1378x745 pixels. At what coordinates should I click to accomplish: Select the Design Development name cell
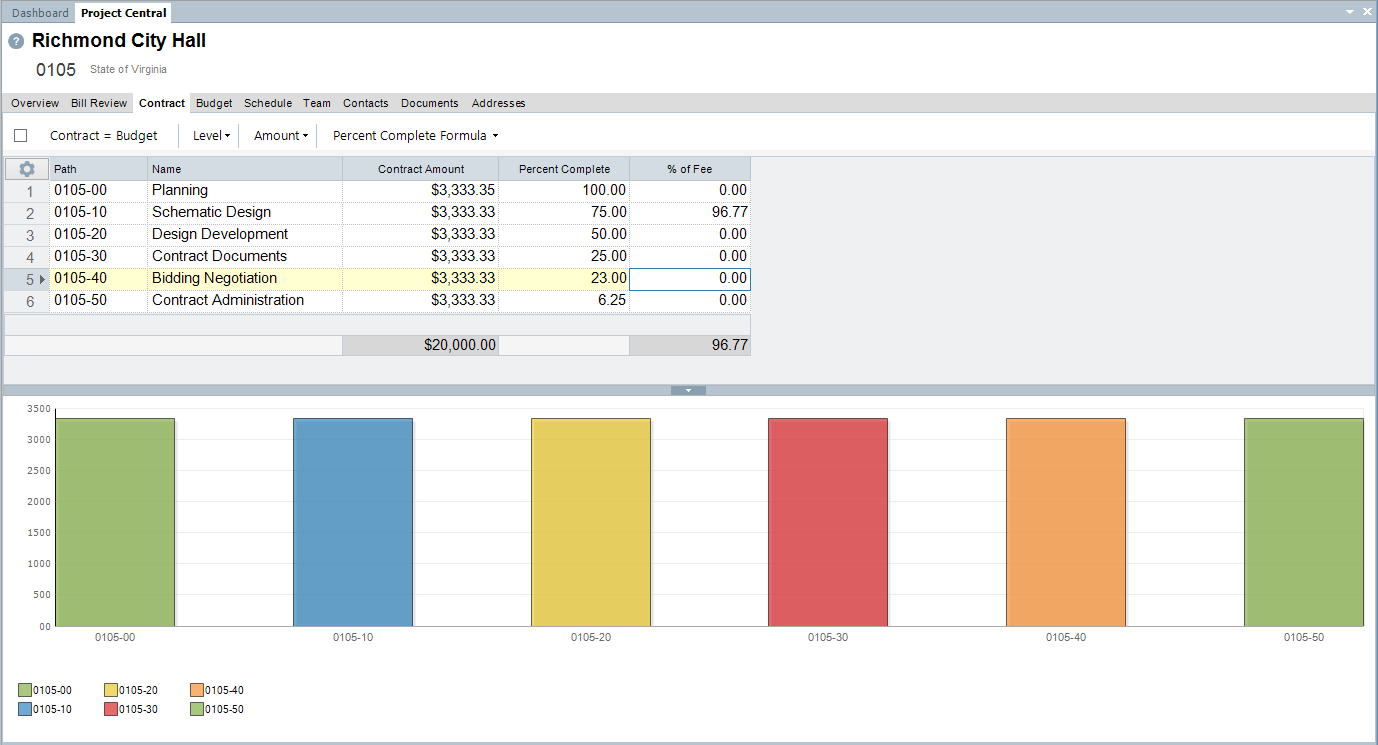[x=245, y=235]
